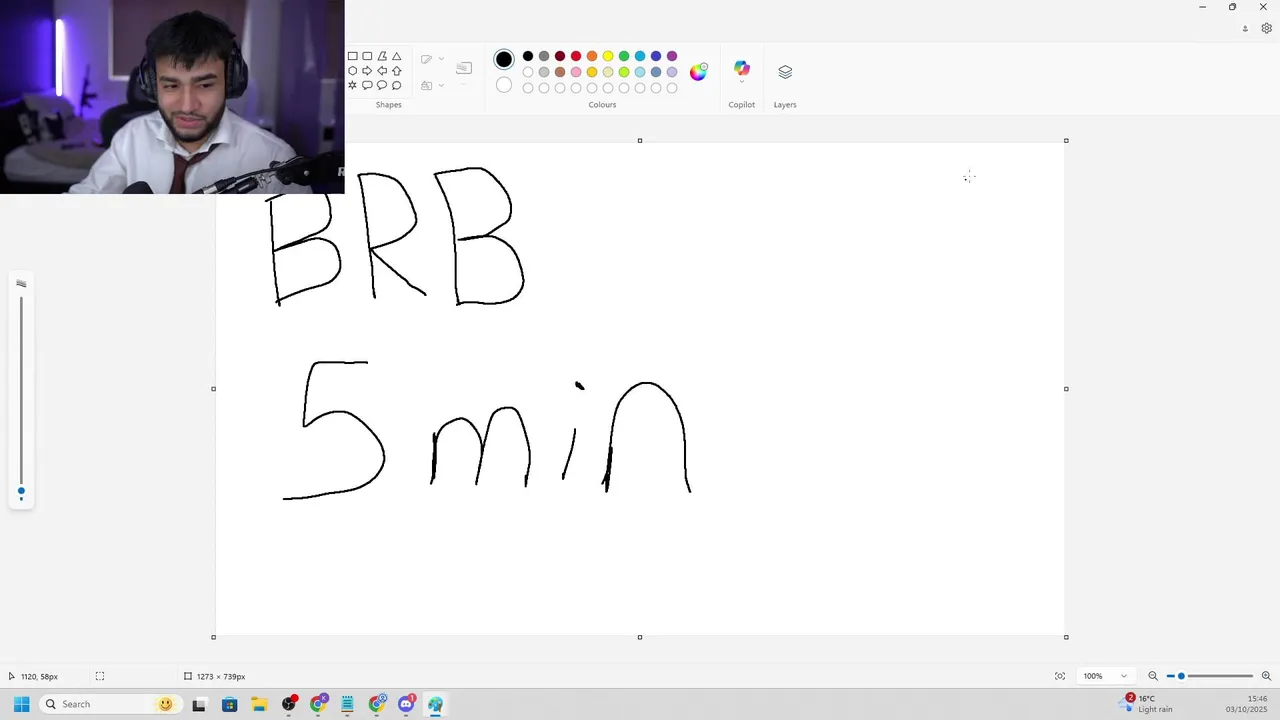This screenshot has height=720, width=1280.
Task: Expand the shape outline dropdown arrow
Action: [441, 59]
